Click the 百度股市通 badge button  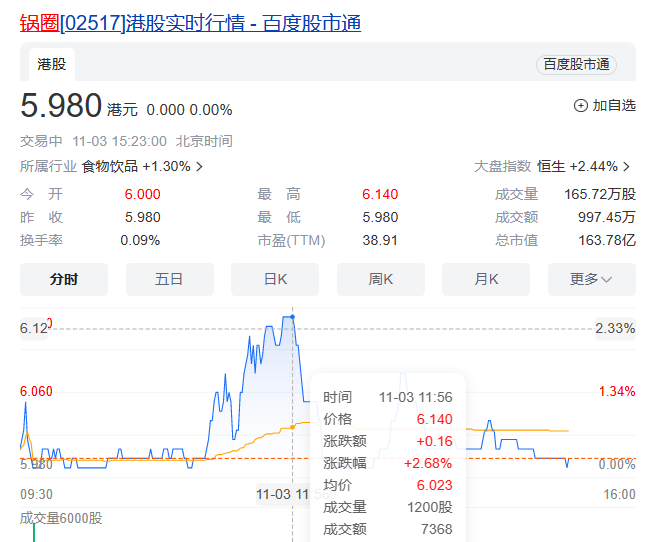[x=576, y=64]
